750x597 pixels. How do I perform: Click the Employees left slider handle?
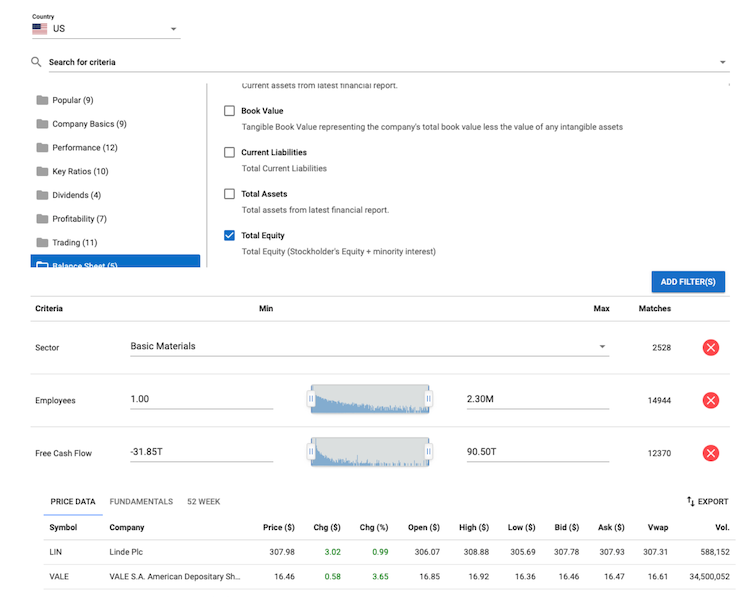311,398
